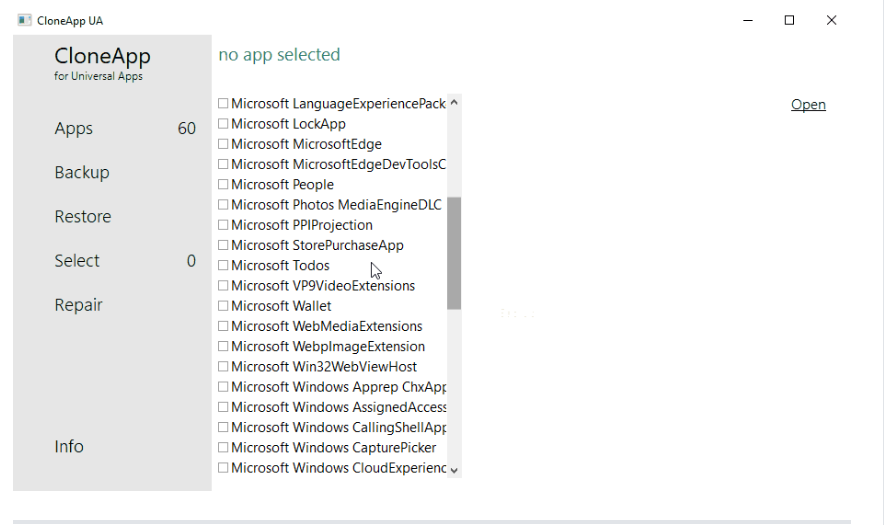Viewport: 896px width, 525px height.
Task: Choose Select in the sidebar
Action: click(x=77, y=261)
